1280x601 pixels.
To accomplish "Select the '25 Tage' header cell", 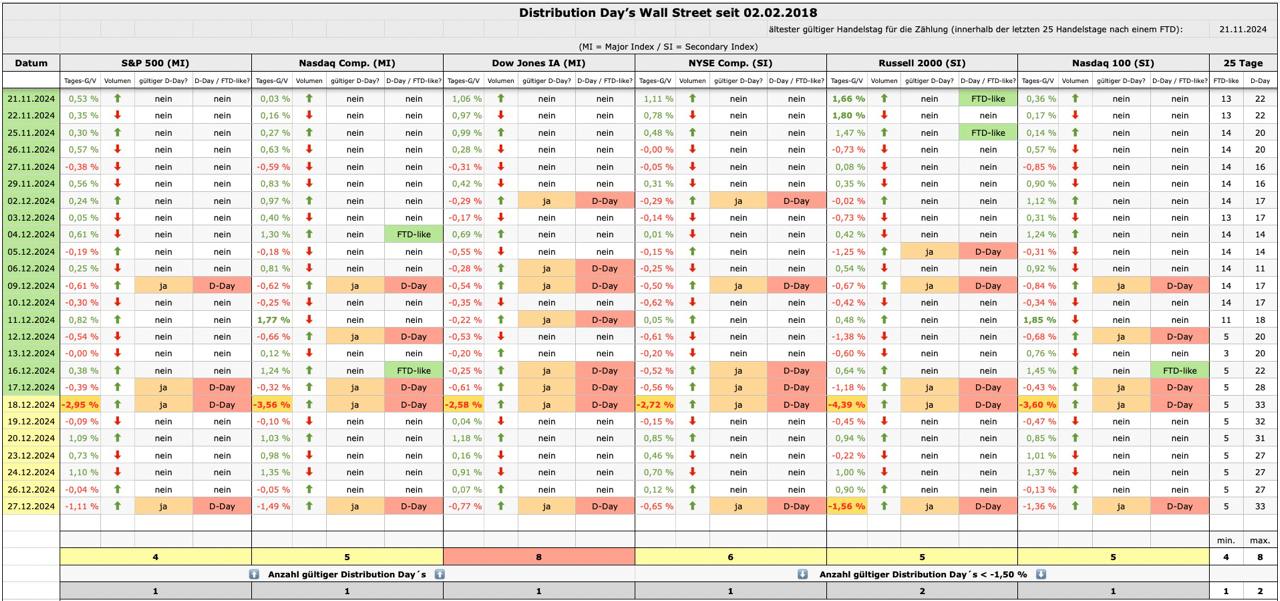I will [1244, 63].
